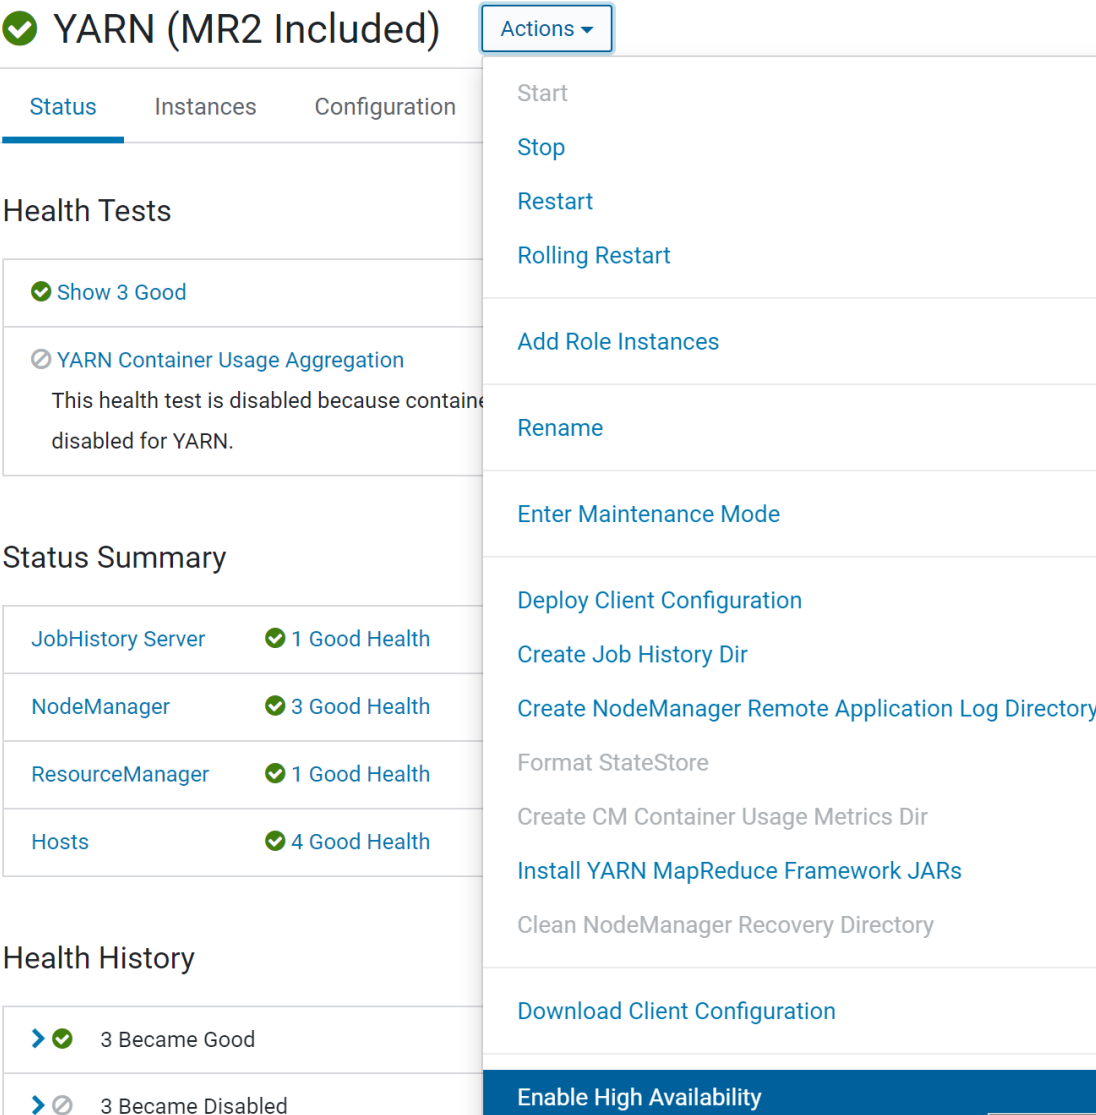
Task: Choose Enter Maintenance Mode
Action: click(648, 513)
